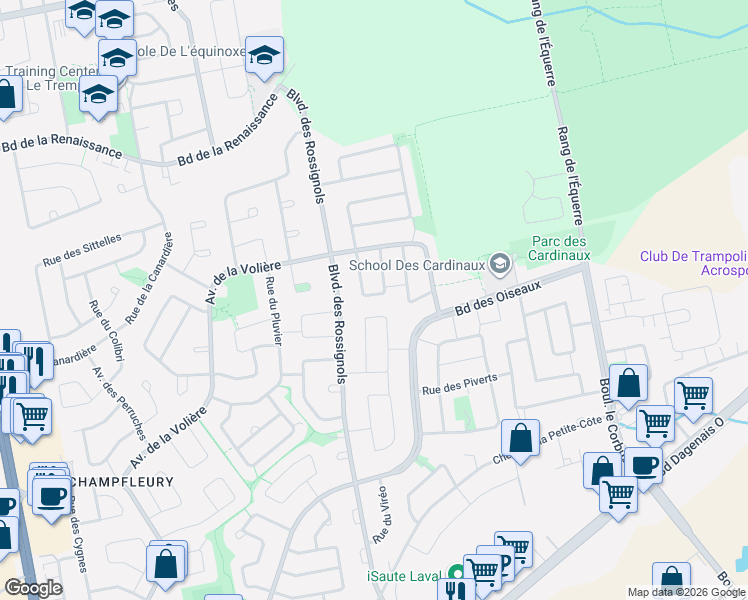Viewport: 748px width, 600px height.
Task: Open Club De Trampoline Acrosport label
Action: [694, 263]
